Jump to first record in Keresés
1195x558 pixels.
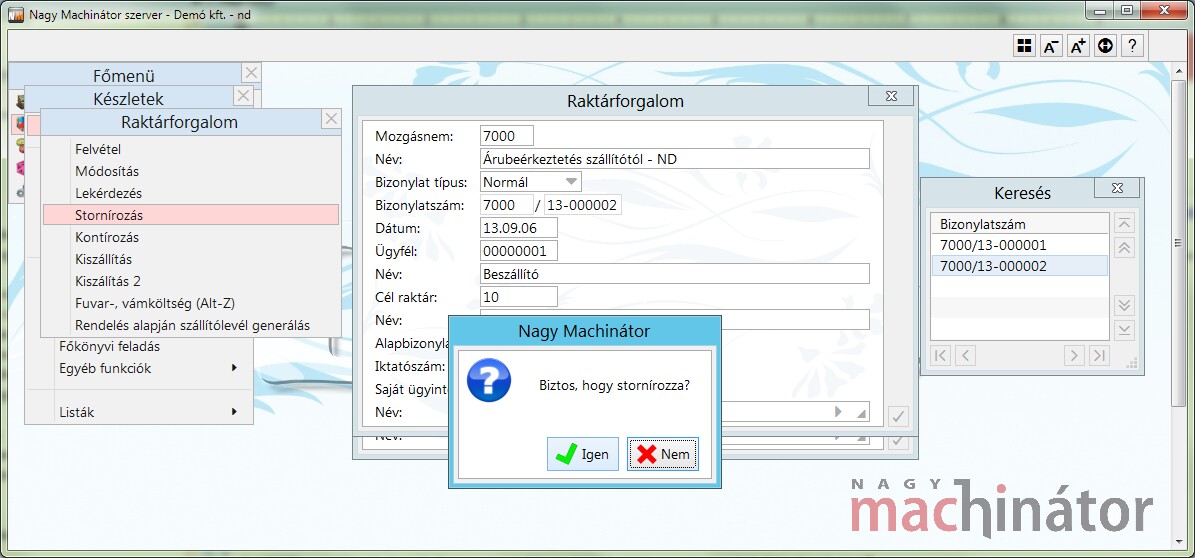pyautogui.click(x=941, y=354)
